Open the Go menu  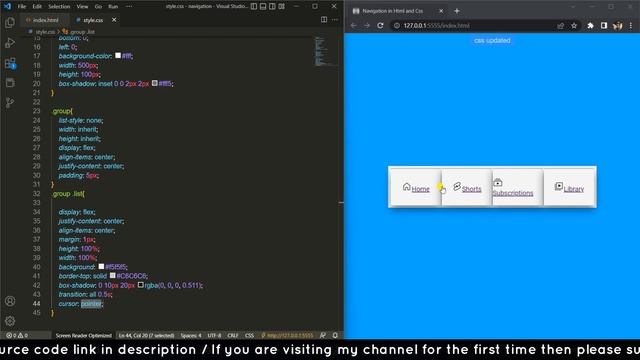pyautogui.click(x=98, y=7)
